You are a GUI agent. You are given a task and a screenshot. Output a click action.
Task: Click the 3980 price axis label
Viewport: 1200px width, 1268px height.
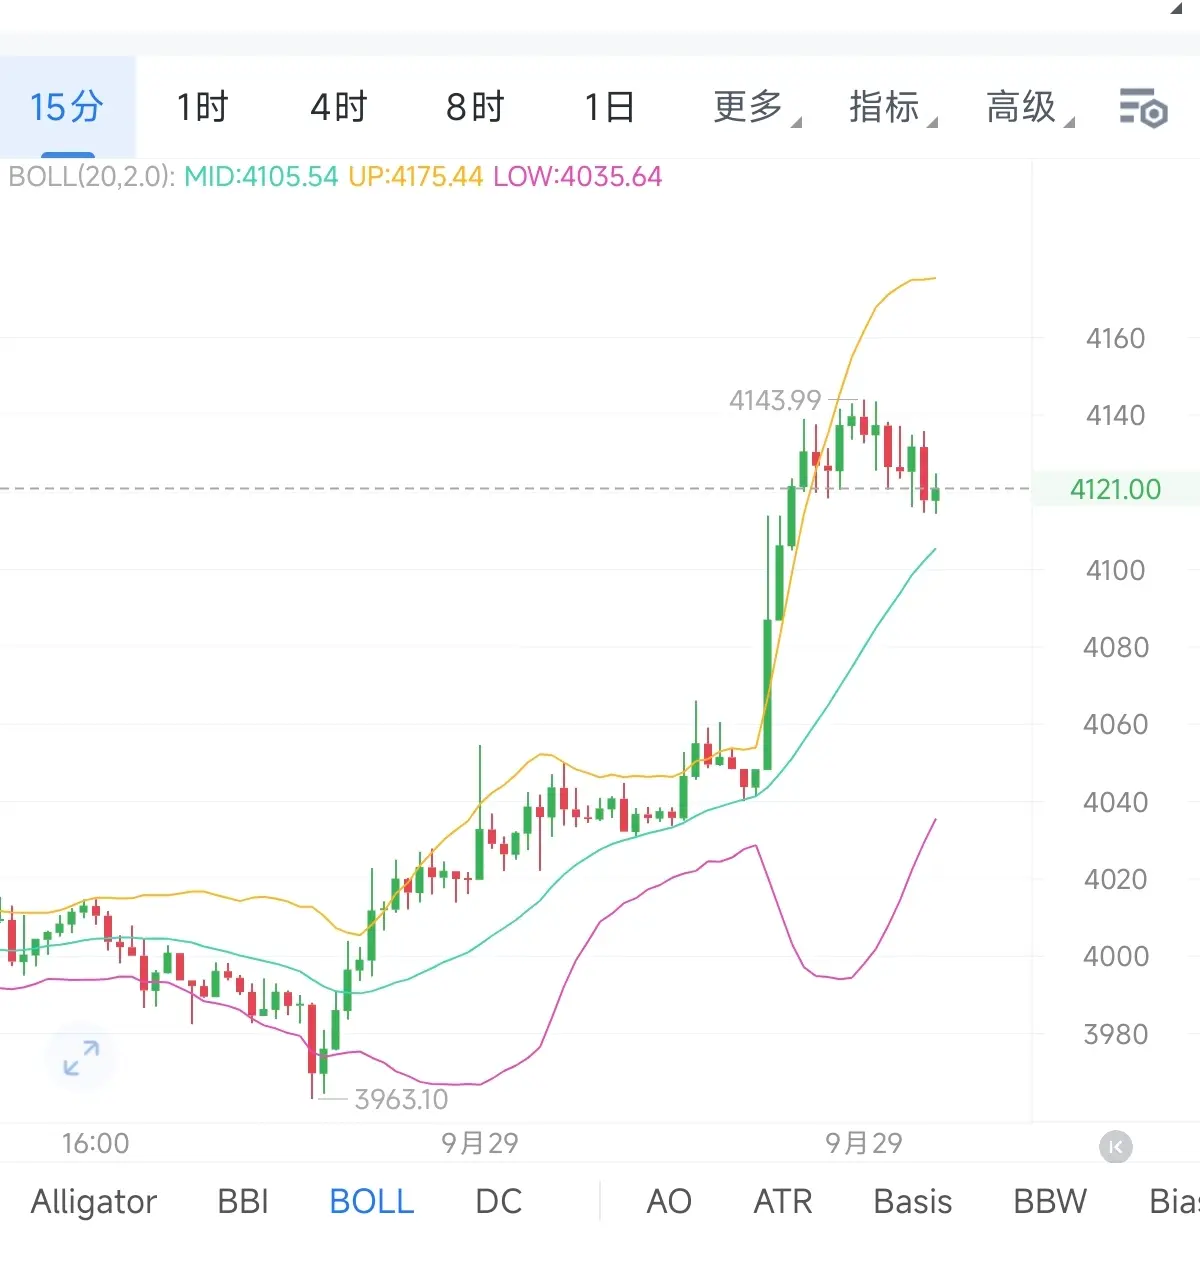1116,1034
